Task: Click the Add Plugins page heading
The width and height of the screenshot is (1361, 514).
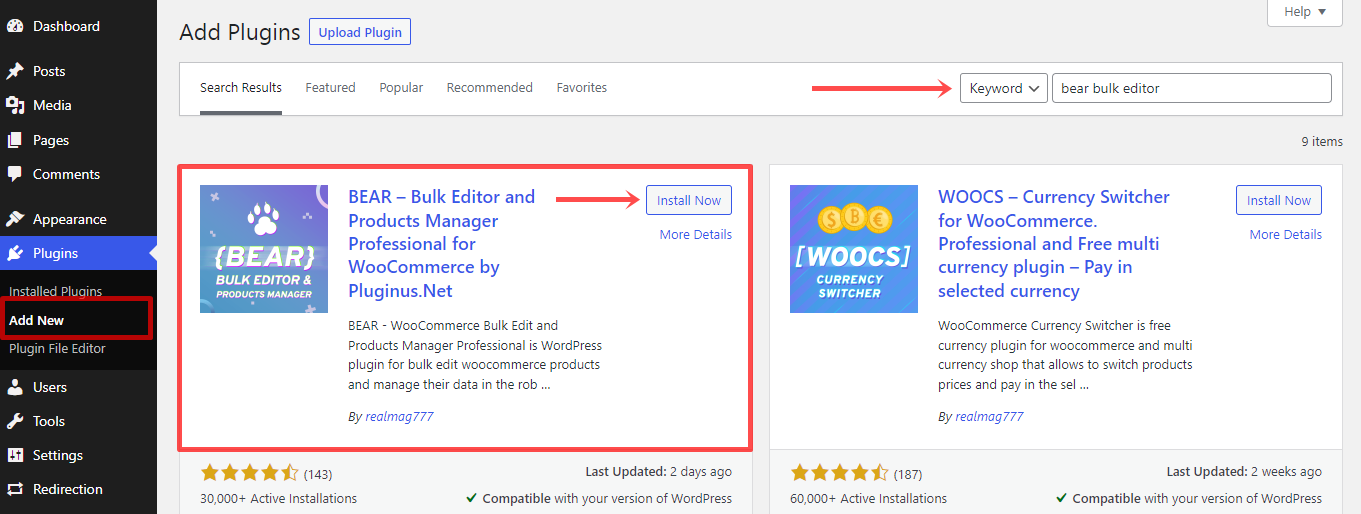Action: (x=240, y=32)
